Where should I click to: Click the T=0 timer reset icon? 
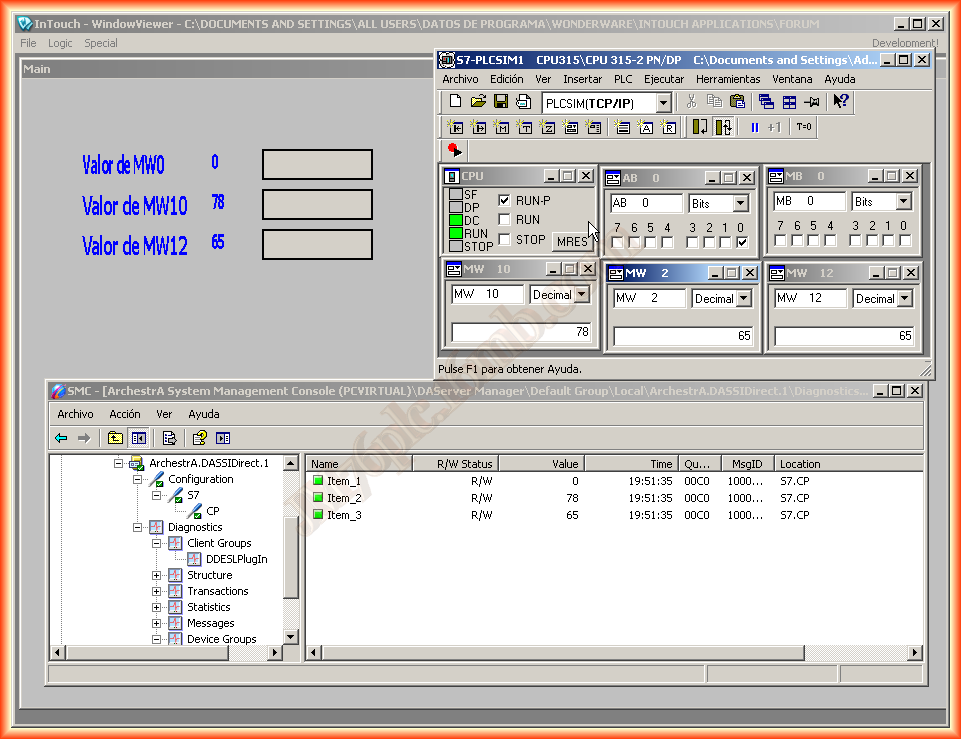click(804, 127)
